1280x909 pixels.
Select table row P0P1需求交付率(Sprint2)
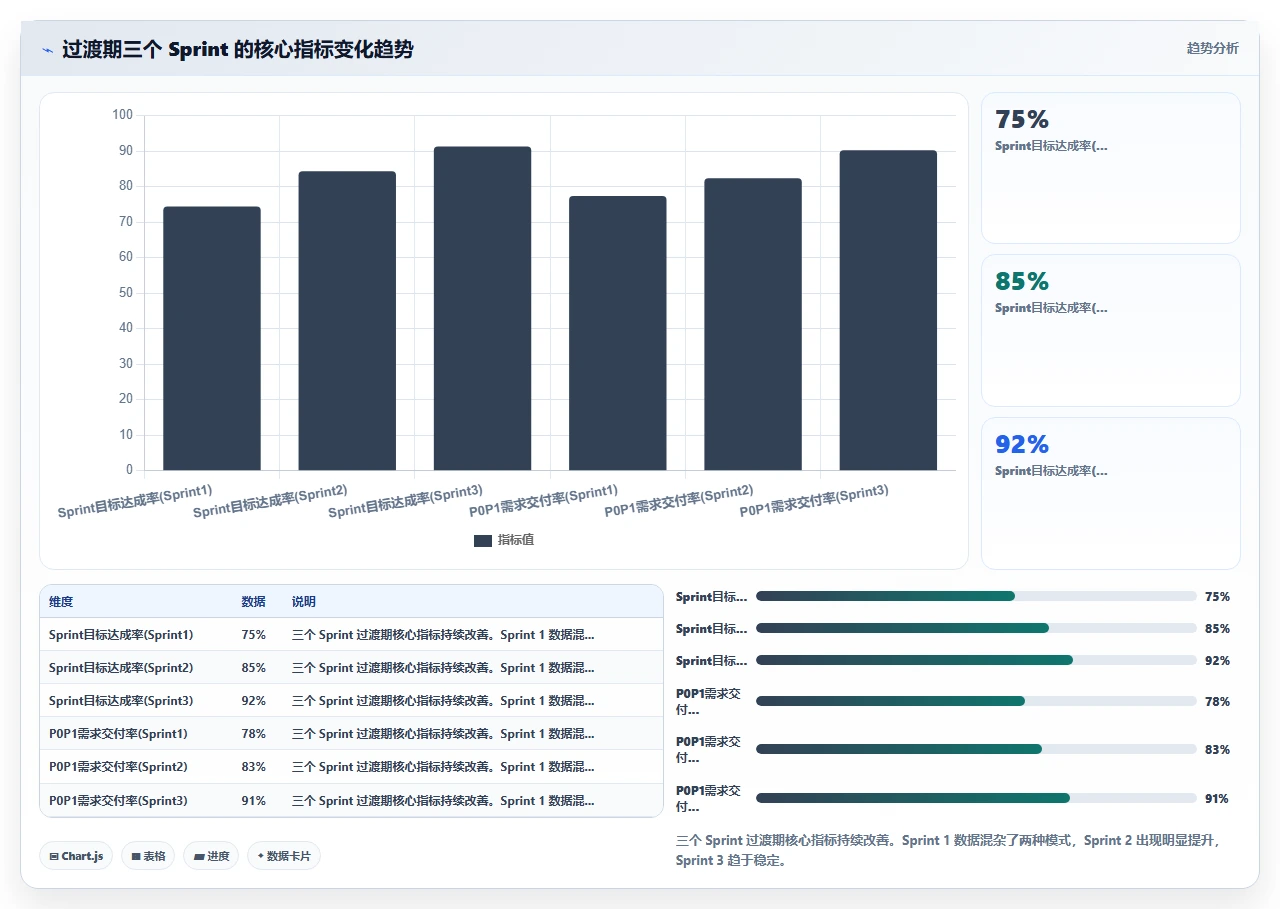coord(351,767)
